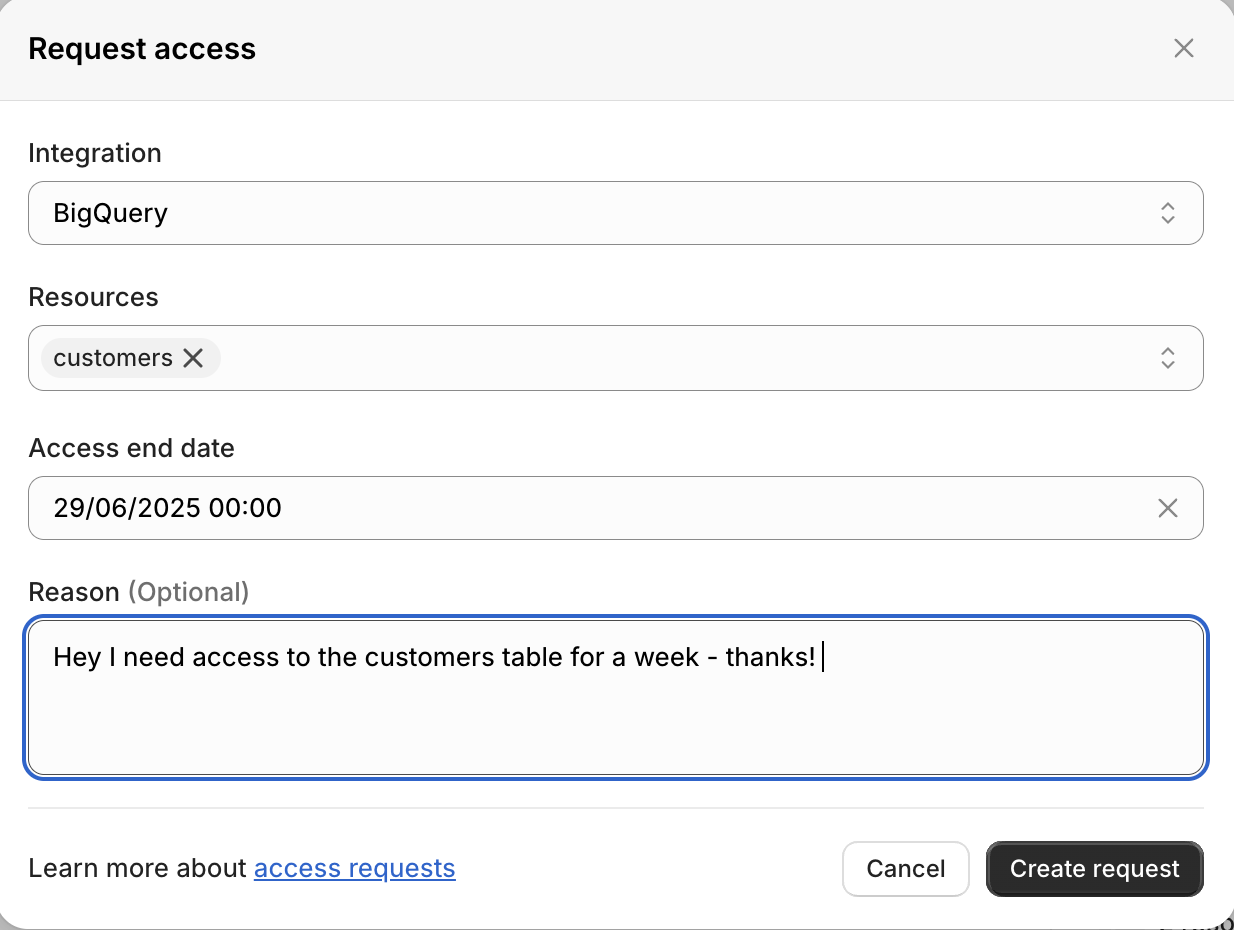Close the Request access dialog

coord(1184,48)
